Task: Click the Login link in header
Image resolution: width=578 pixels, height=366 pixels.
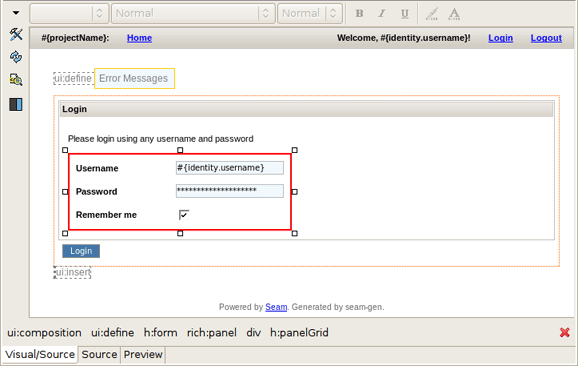Action: (x=501, y=38)
